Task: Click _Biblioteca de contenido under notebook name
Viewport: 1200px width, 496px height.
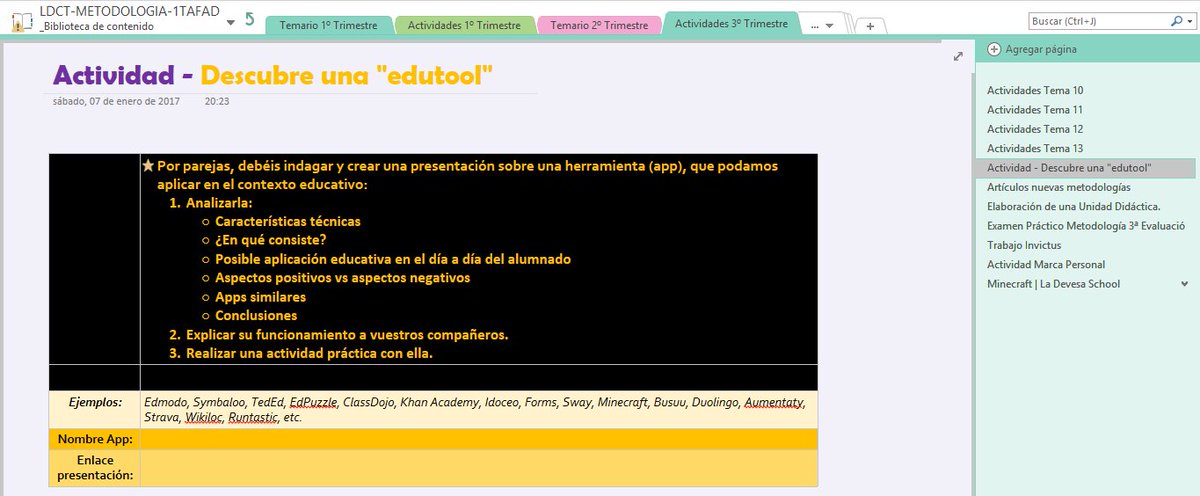Action: [97, 27]
